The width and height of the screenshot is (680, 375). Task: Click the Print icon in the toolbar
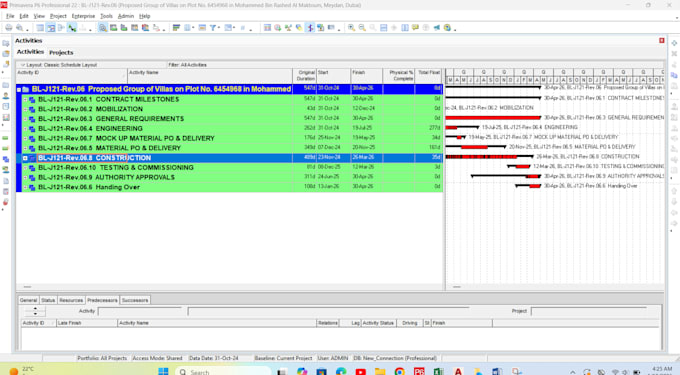[9, 28]
